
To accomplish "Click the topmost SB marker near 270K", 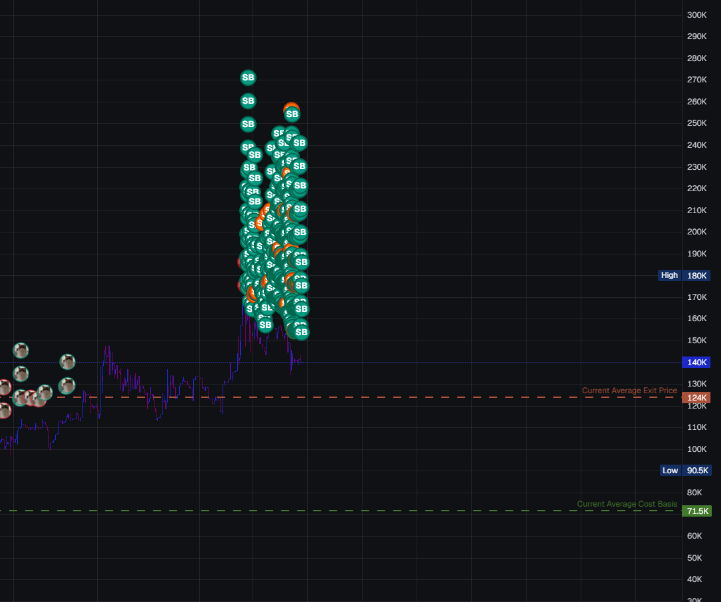I will 248,77.
